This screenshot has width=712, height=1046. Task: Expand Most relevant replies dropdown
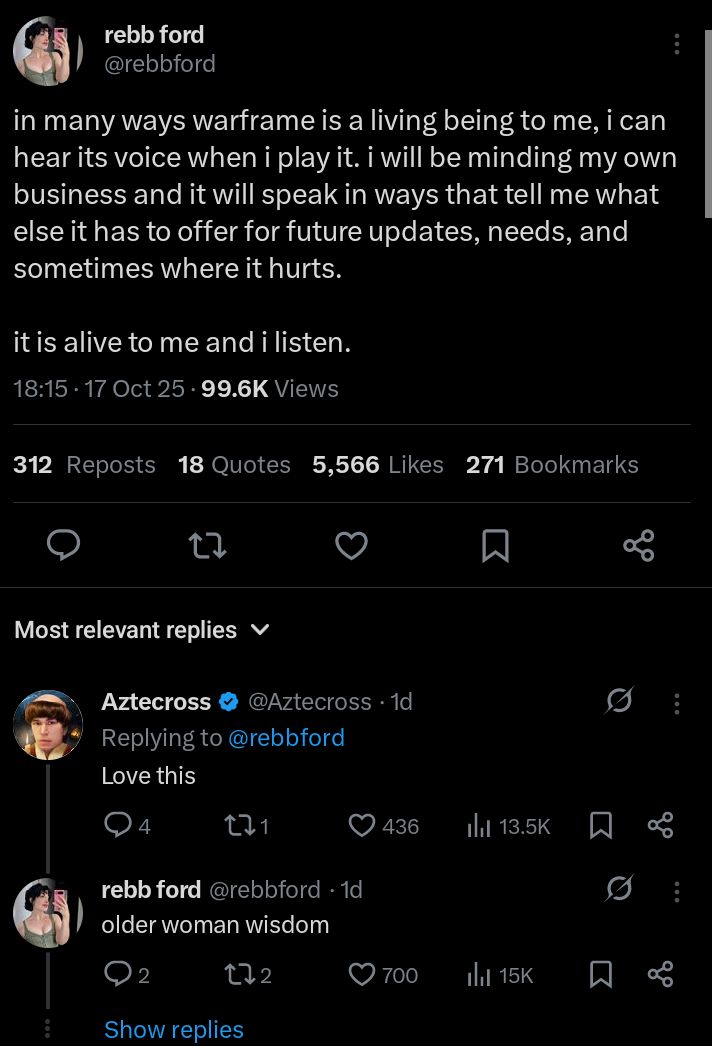coord(258,630)
